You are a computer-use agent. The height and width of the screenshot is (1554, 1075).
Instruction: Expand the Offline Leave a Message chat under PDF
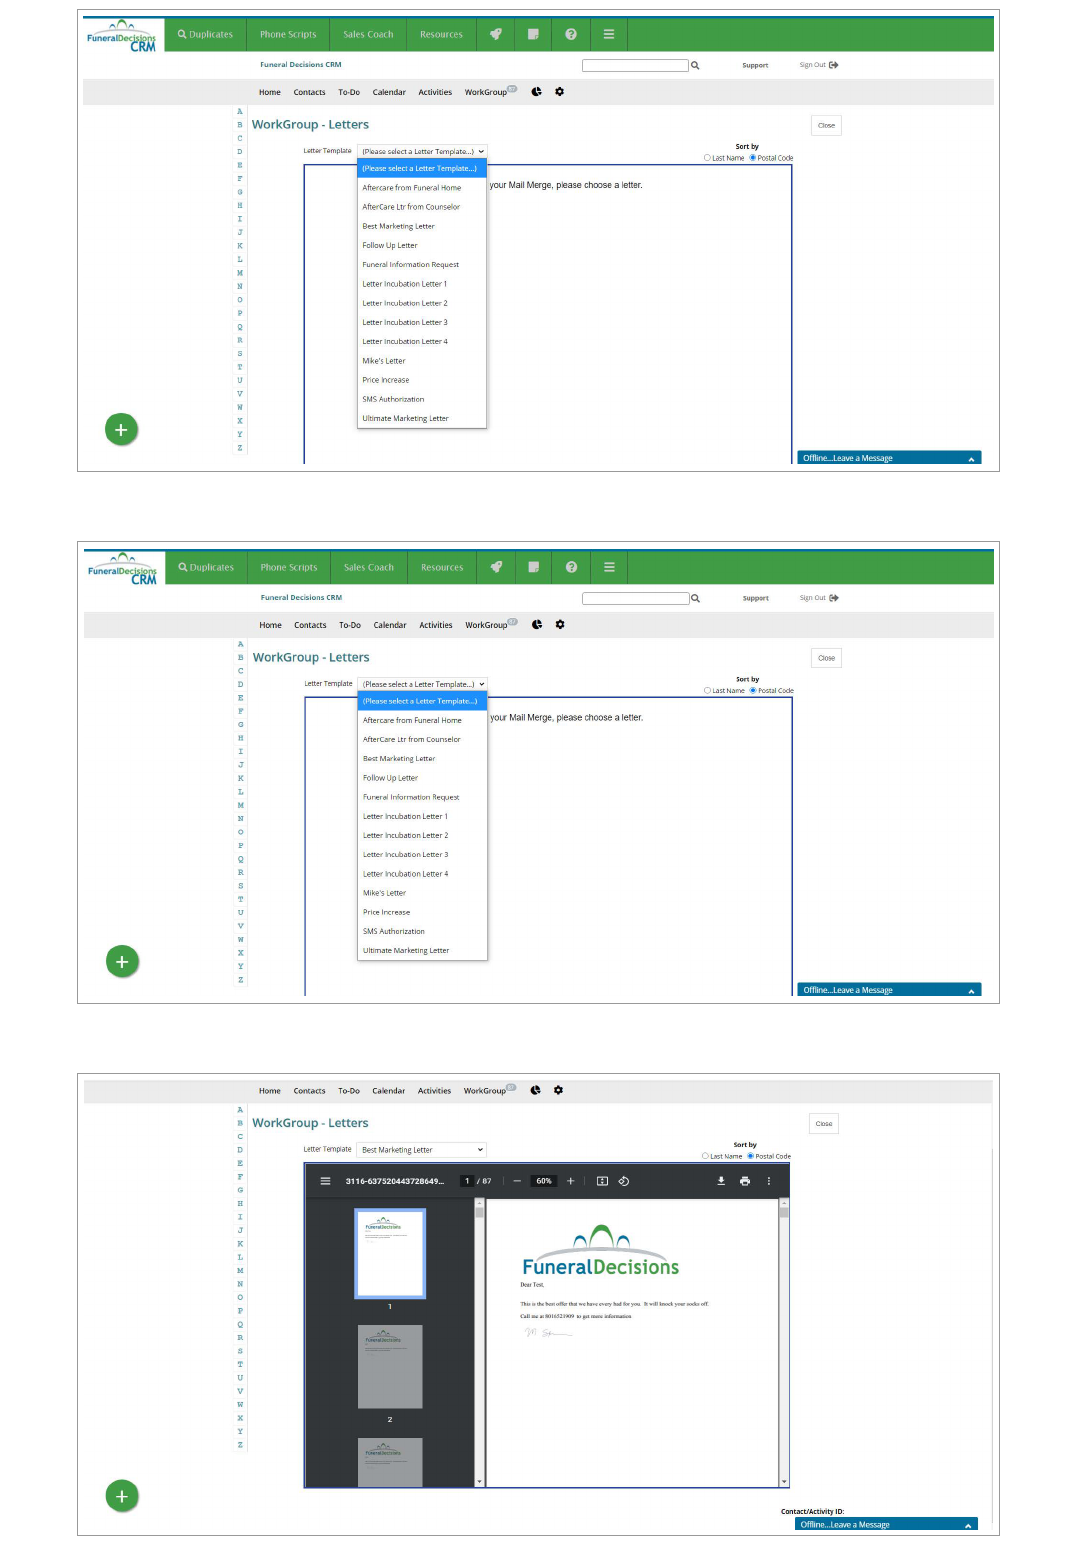tap(886, 1524)
